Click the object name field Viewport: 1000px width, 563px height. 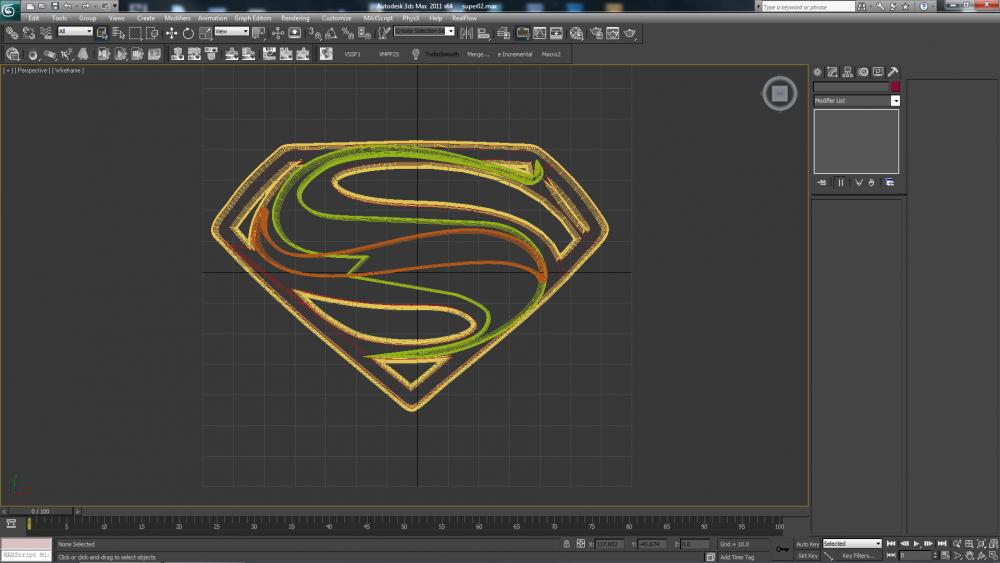pyautogui.click(x=851, y=87)
